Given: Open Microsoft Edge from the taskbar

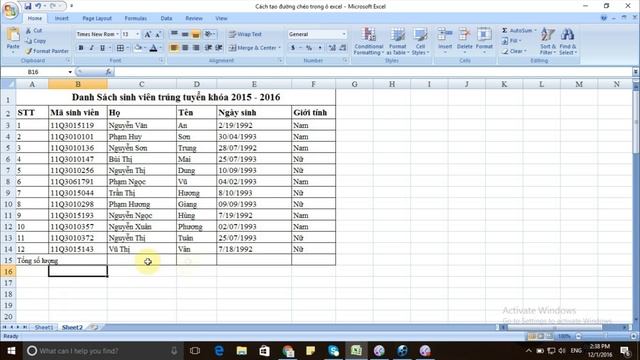Looking at the screenshot, I should click(219, 351).
